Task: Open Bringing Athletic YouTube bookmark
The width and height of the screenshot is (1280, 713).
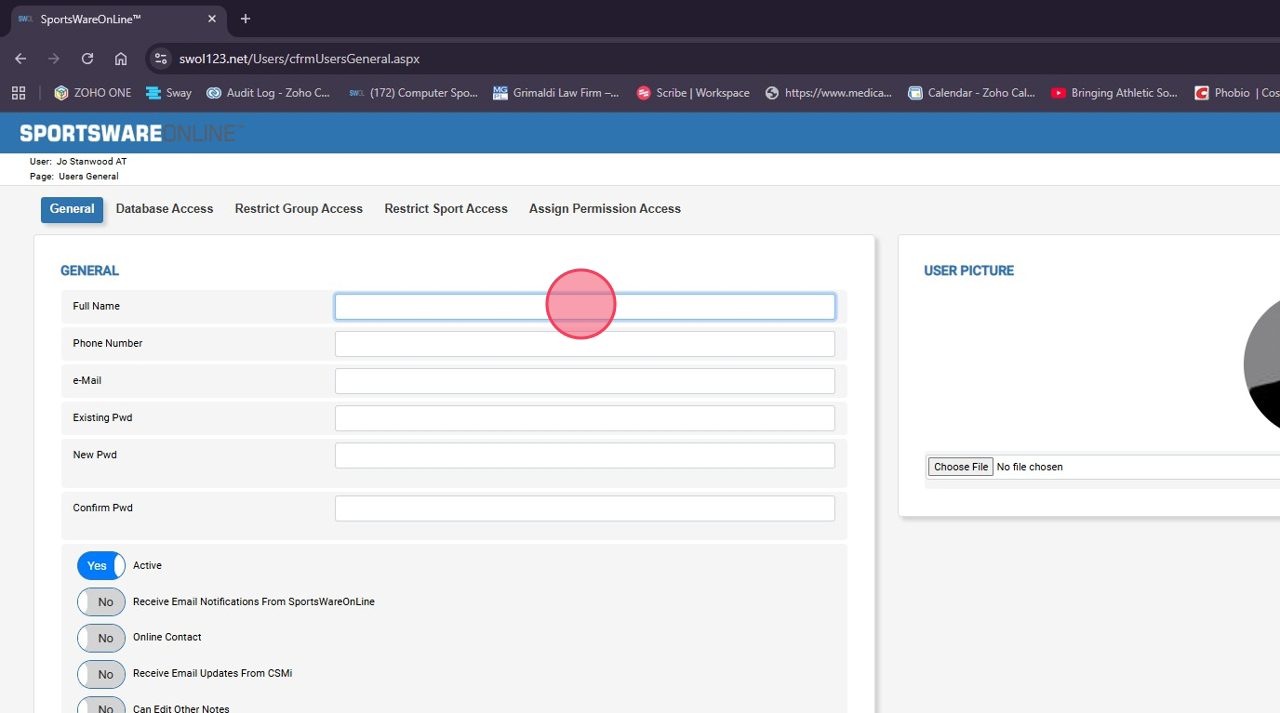Action: tap(1114, 93)
